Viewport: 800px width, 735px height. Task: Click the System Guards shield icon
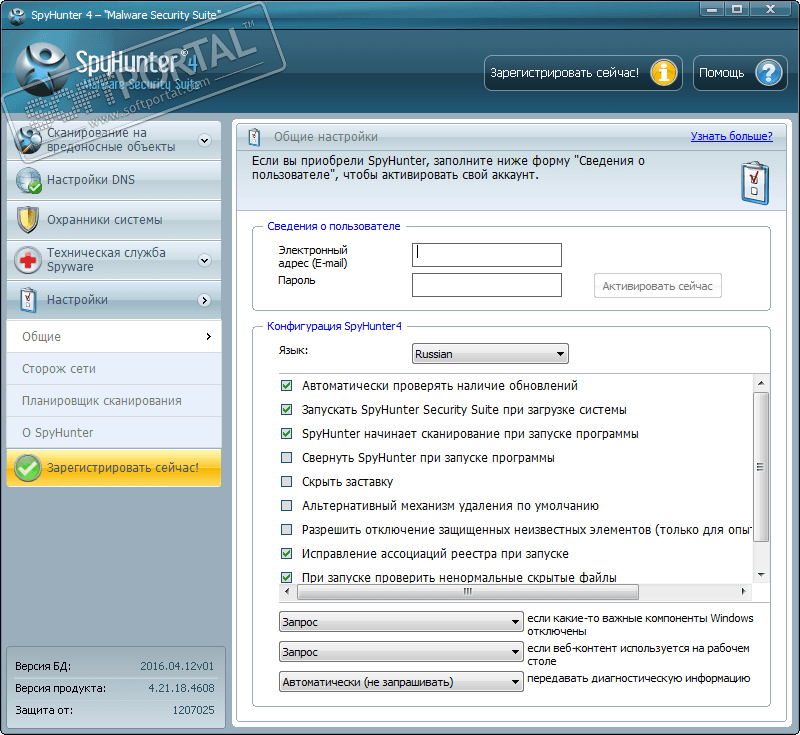pyautogui.click(x=28, y=220)
